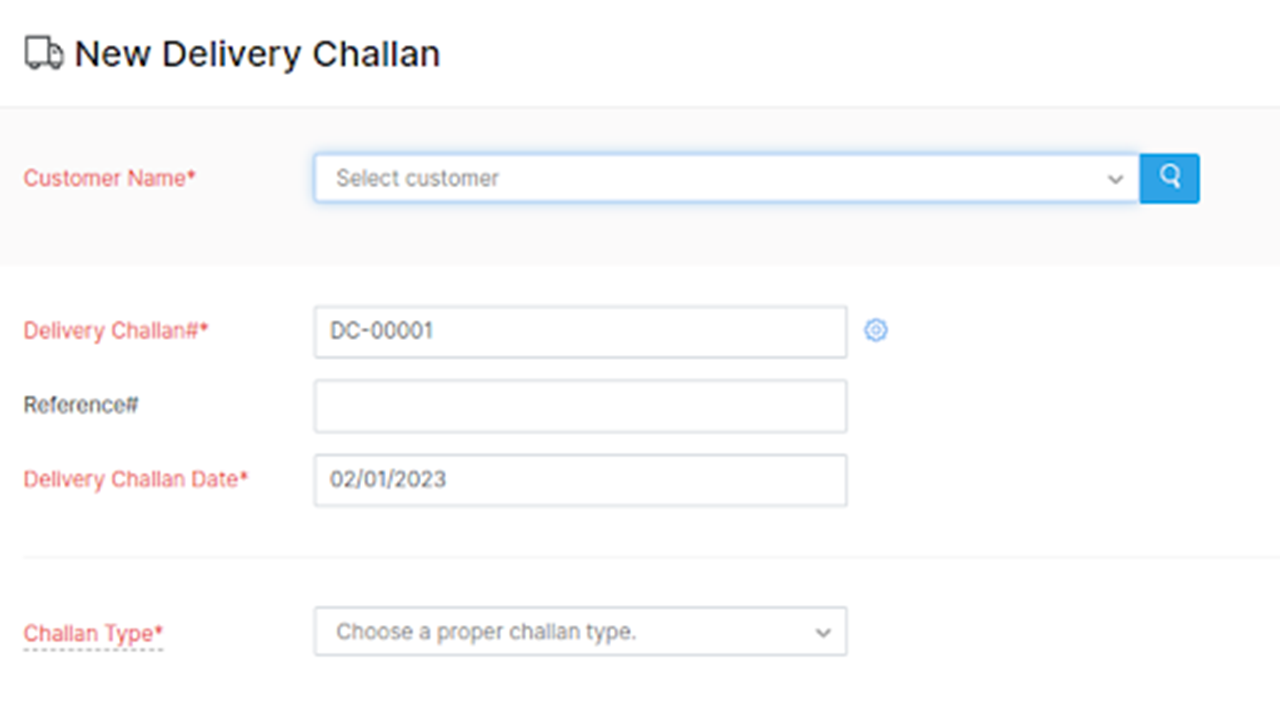The height and width of the screenshot is (720, 1280).
Task: Click the Reference# label
Action: tap(81, 405)
